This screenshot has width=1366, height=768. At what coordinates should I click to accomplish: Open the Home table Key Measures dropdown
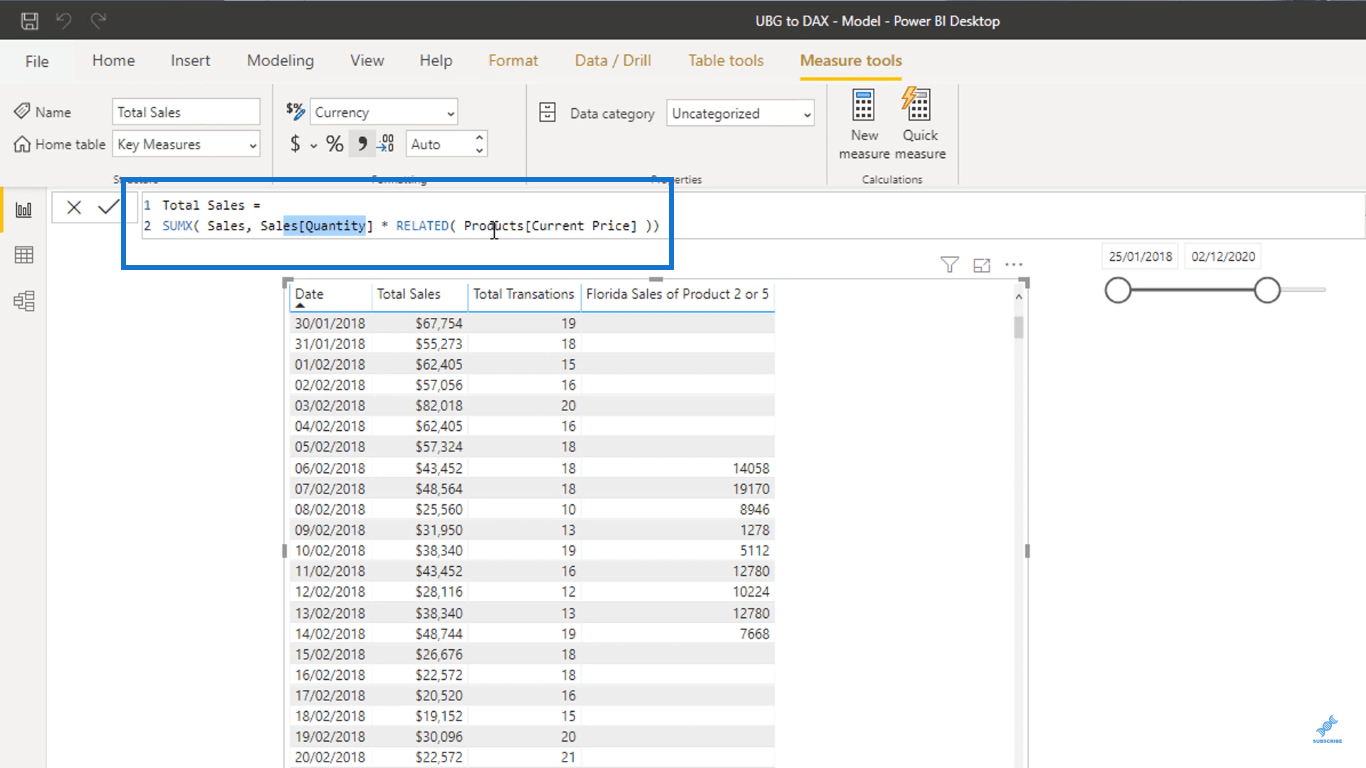[186, 144]
